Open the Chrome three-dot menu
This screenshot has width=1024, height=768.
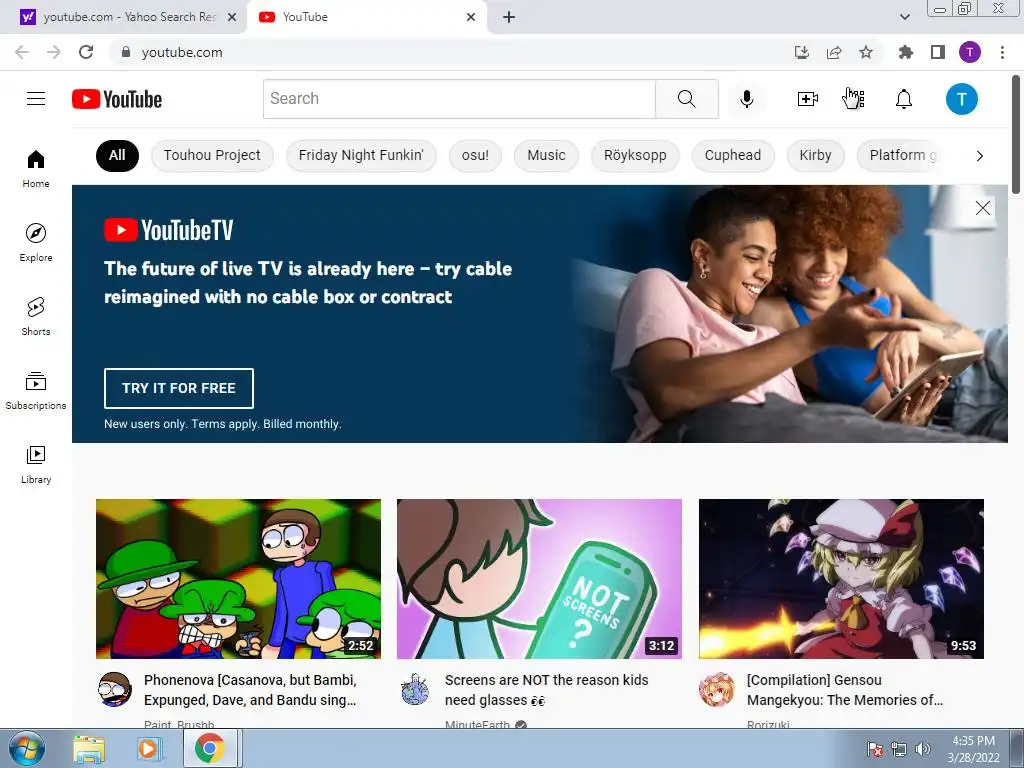tap(1002, 52)
